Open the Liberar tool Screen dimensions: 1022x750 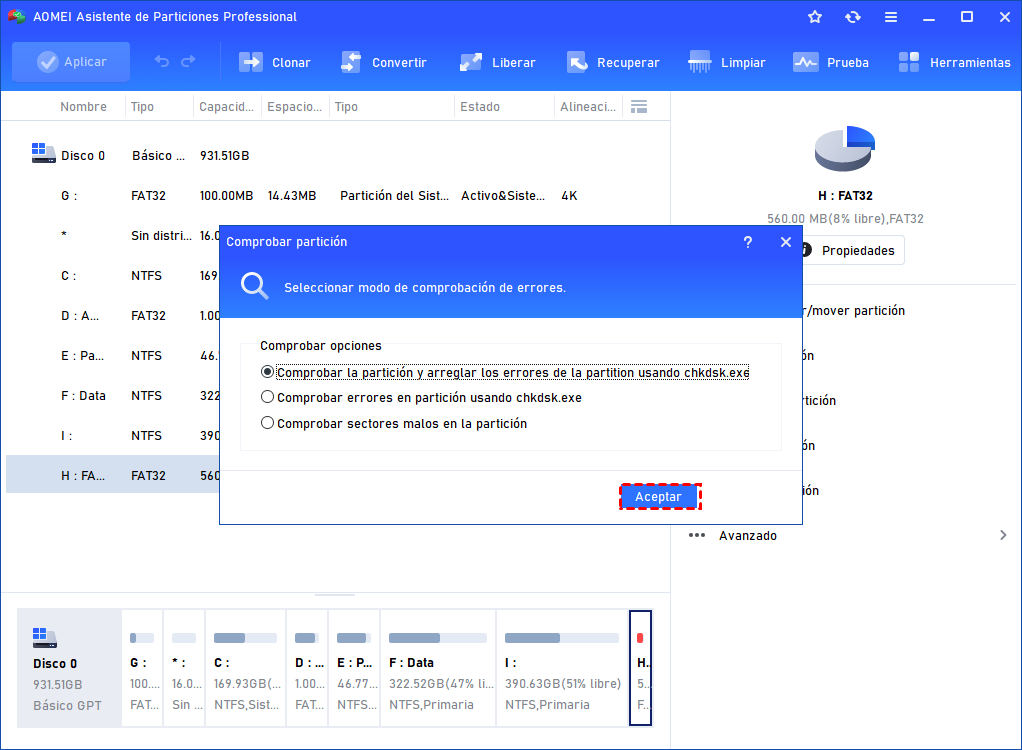(497, 63)
